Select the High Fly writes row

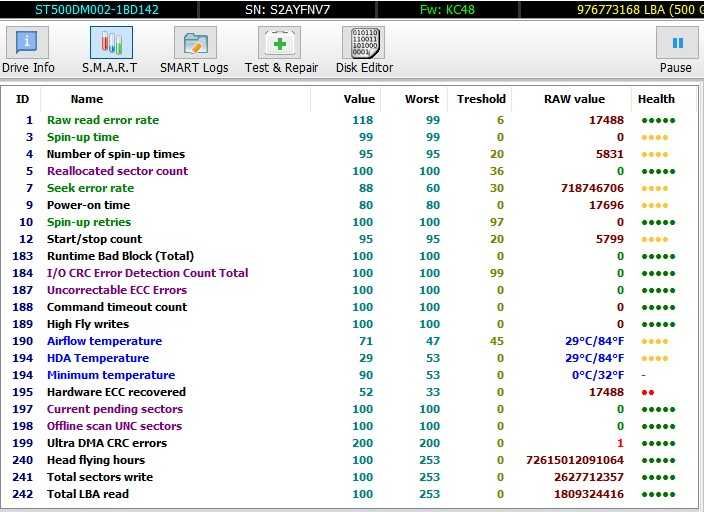coord(349,324)
